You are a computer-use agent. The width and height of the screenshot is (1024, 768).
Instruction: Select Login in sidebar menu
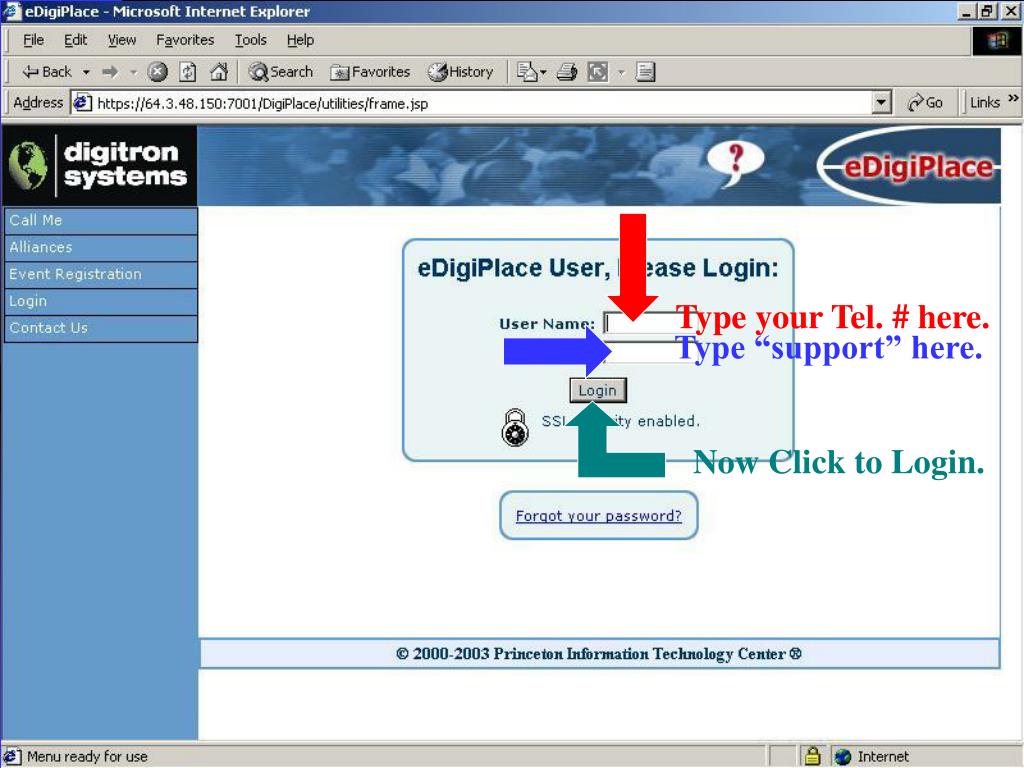101,301
